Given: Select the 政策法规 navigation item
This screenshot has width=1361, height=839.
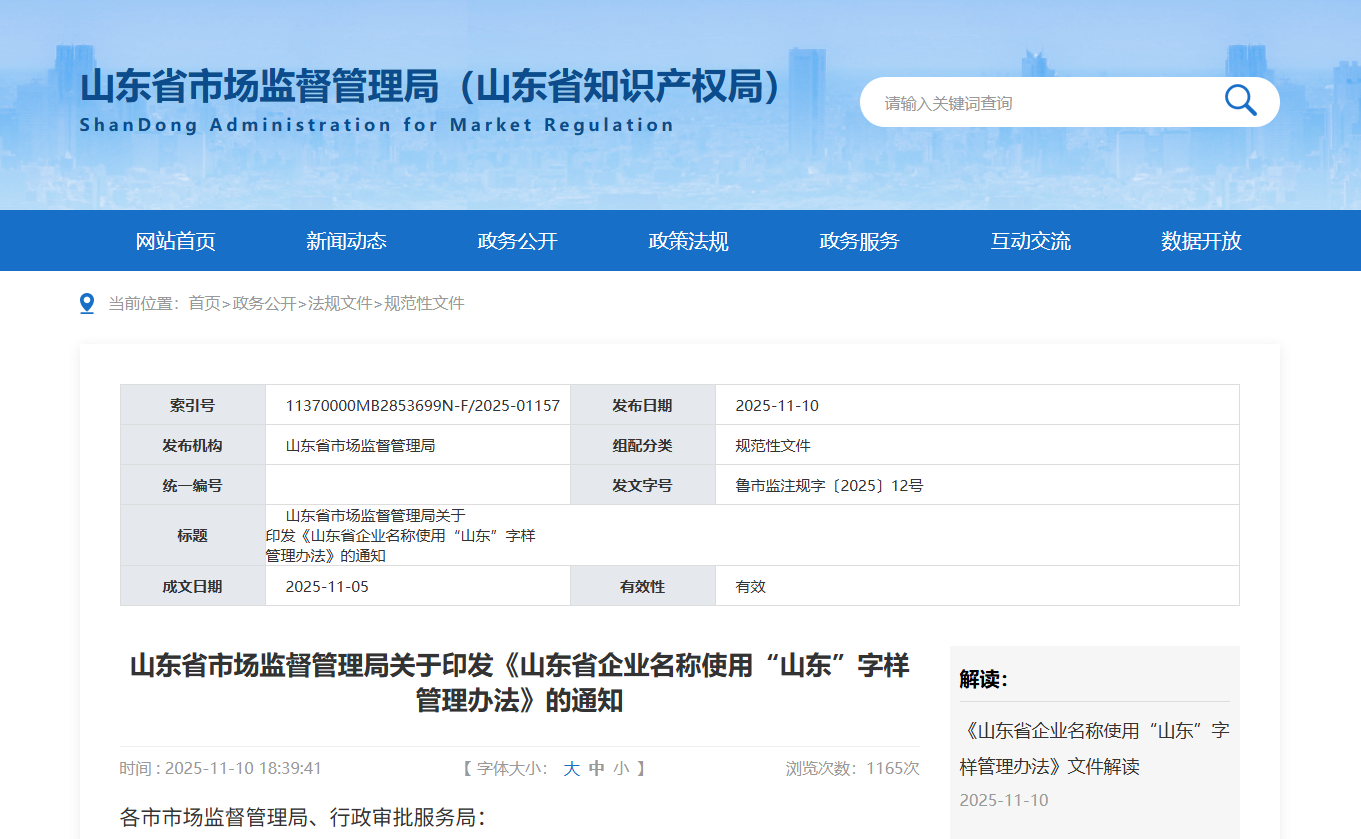Looking at the screenshot, I should (688, 241).
